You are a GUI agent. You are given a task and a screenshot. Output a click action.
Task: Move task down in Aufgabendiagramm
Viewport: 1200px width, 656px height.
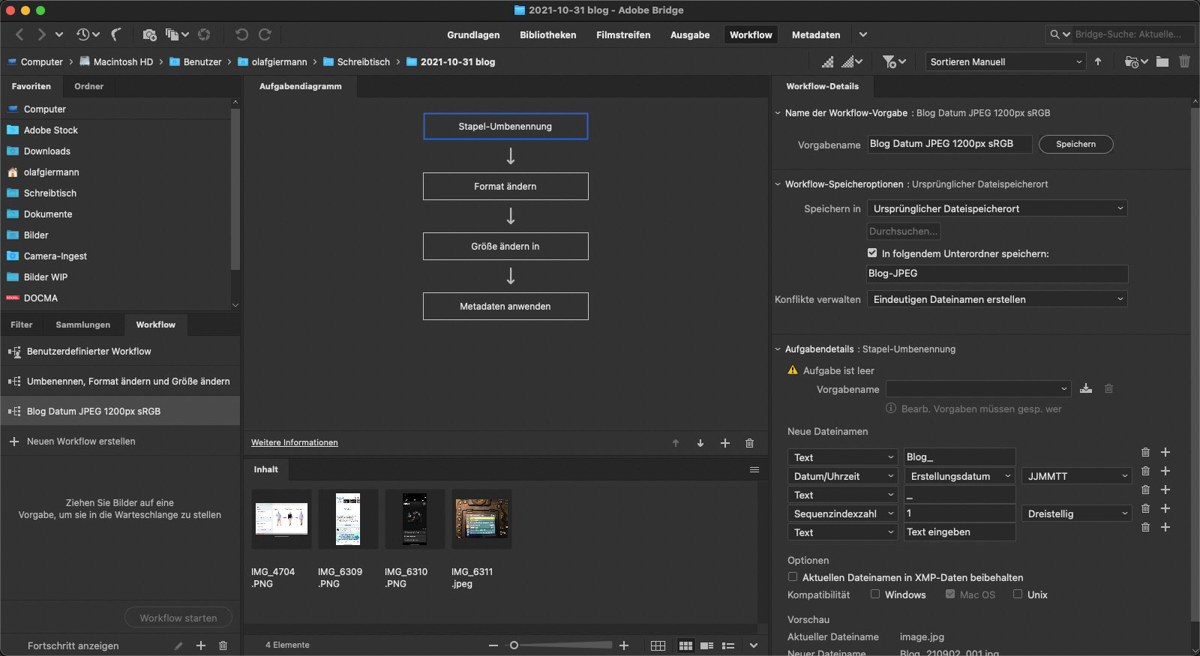click(x=700, y=443)
